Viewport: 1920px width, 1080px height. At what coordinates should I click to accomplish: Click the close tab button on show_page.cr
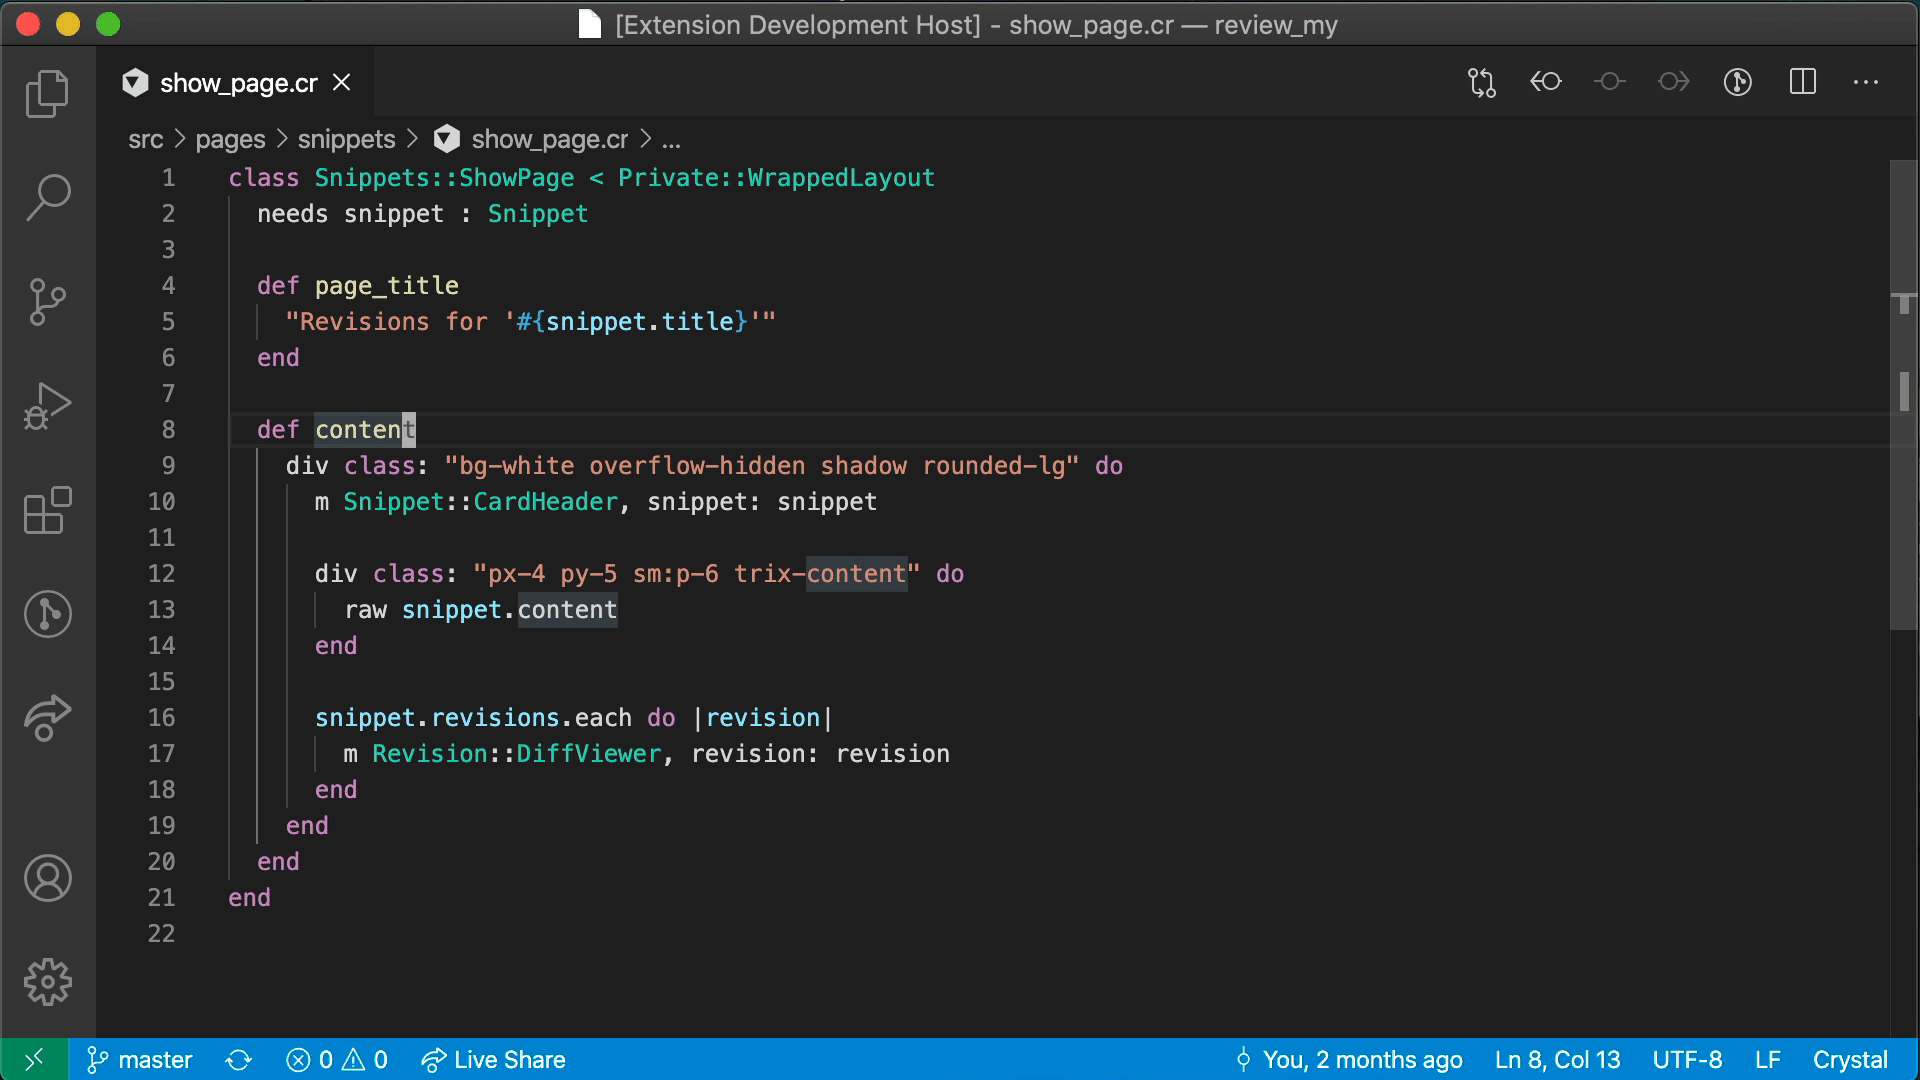click(342, 83)
